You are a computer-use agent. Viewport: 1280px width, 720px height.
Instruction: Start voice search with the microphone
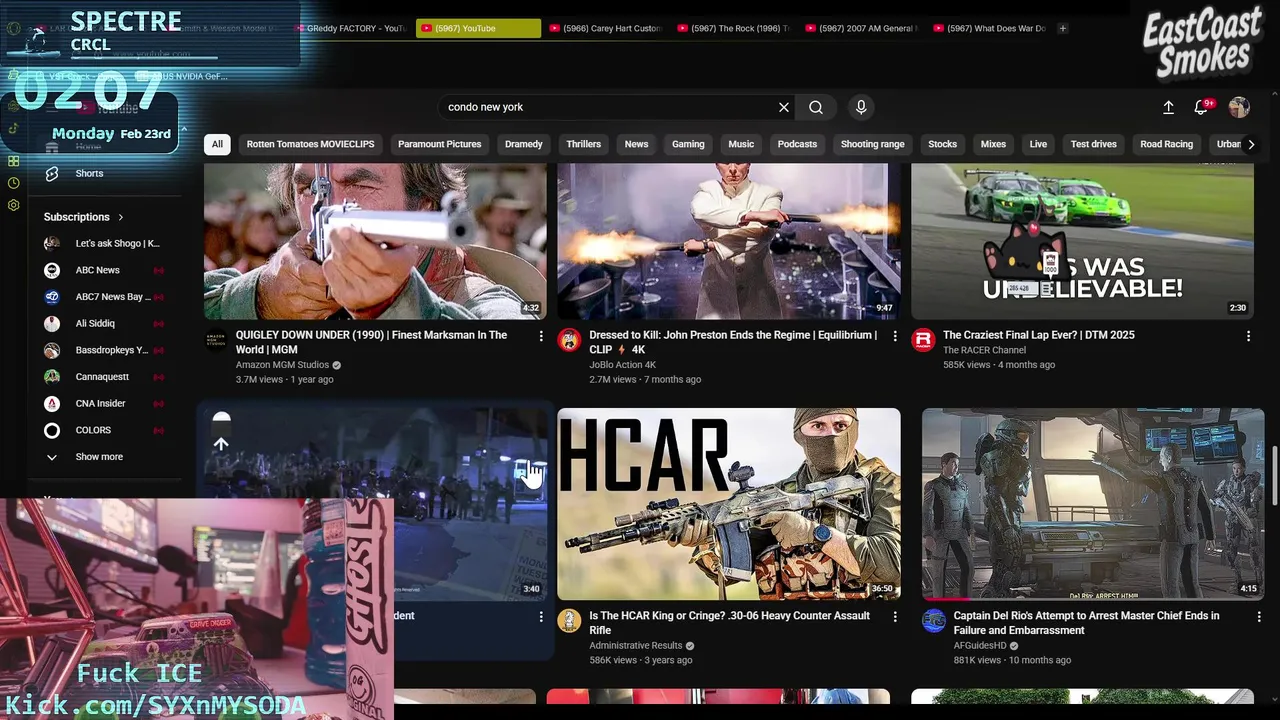coord(861,107)
